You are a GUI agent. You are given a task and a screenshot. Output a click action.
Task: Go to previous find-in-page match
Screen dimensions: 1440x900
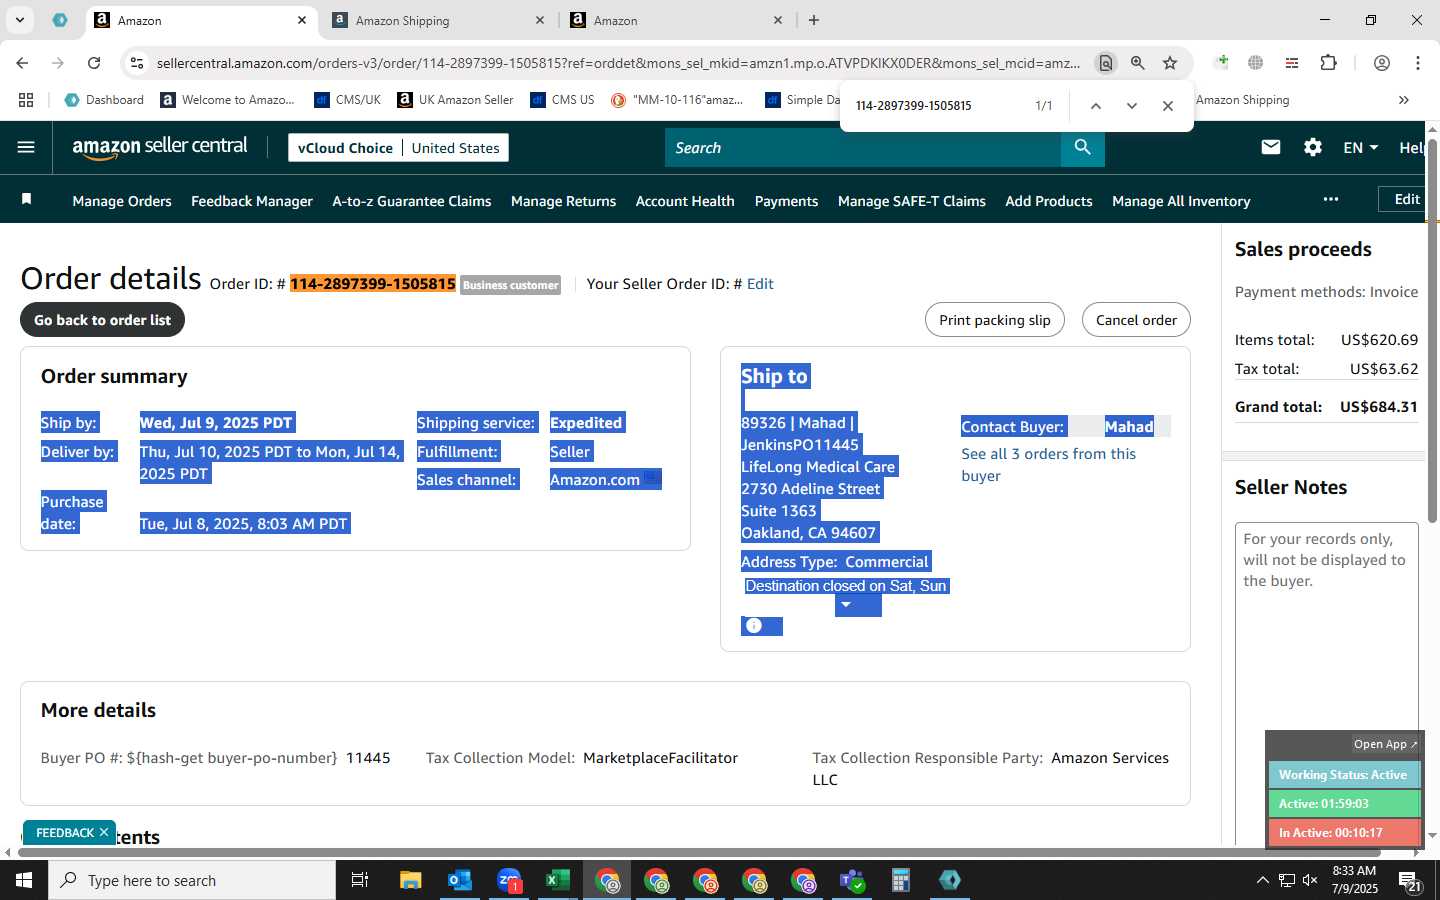1095,105
